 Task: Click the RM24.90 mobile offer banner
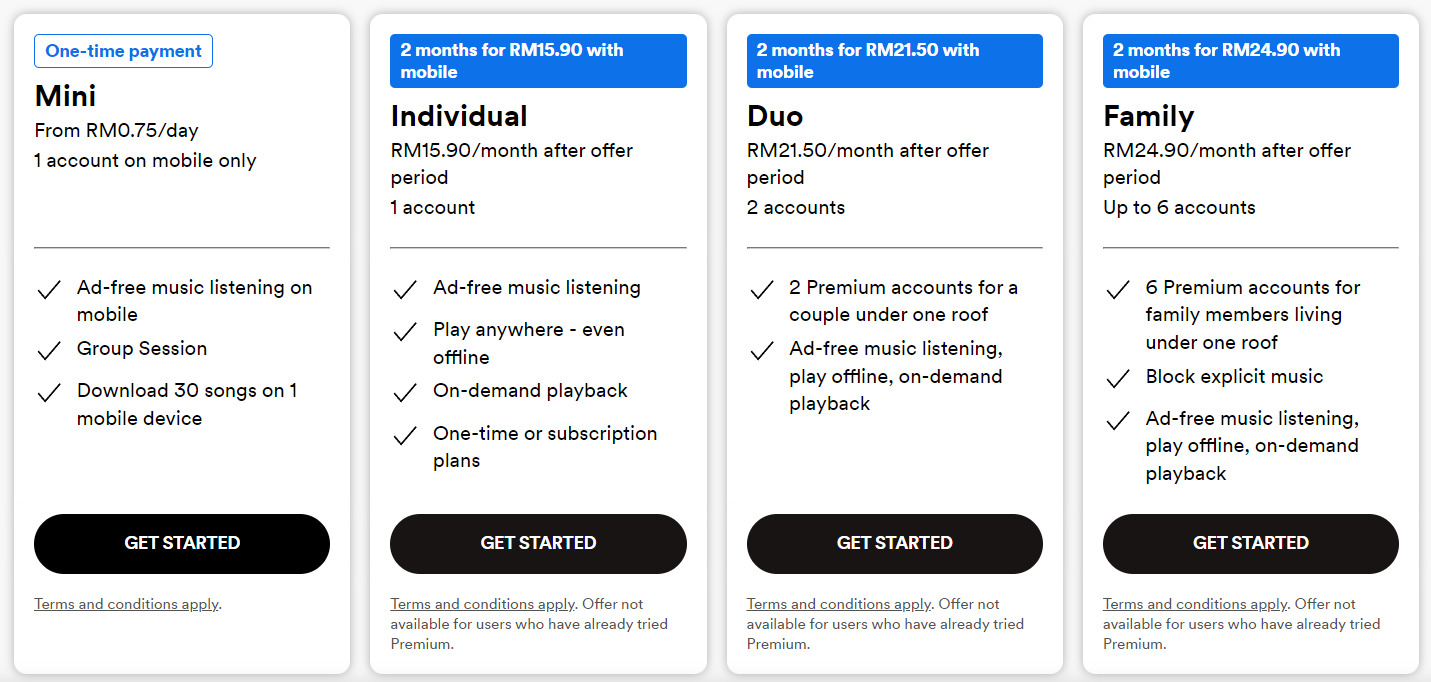click(1251, 61)
